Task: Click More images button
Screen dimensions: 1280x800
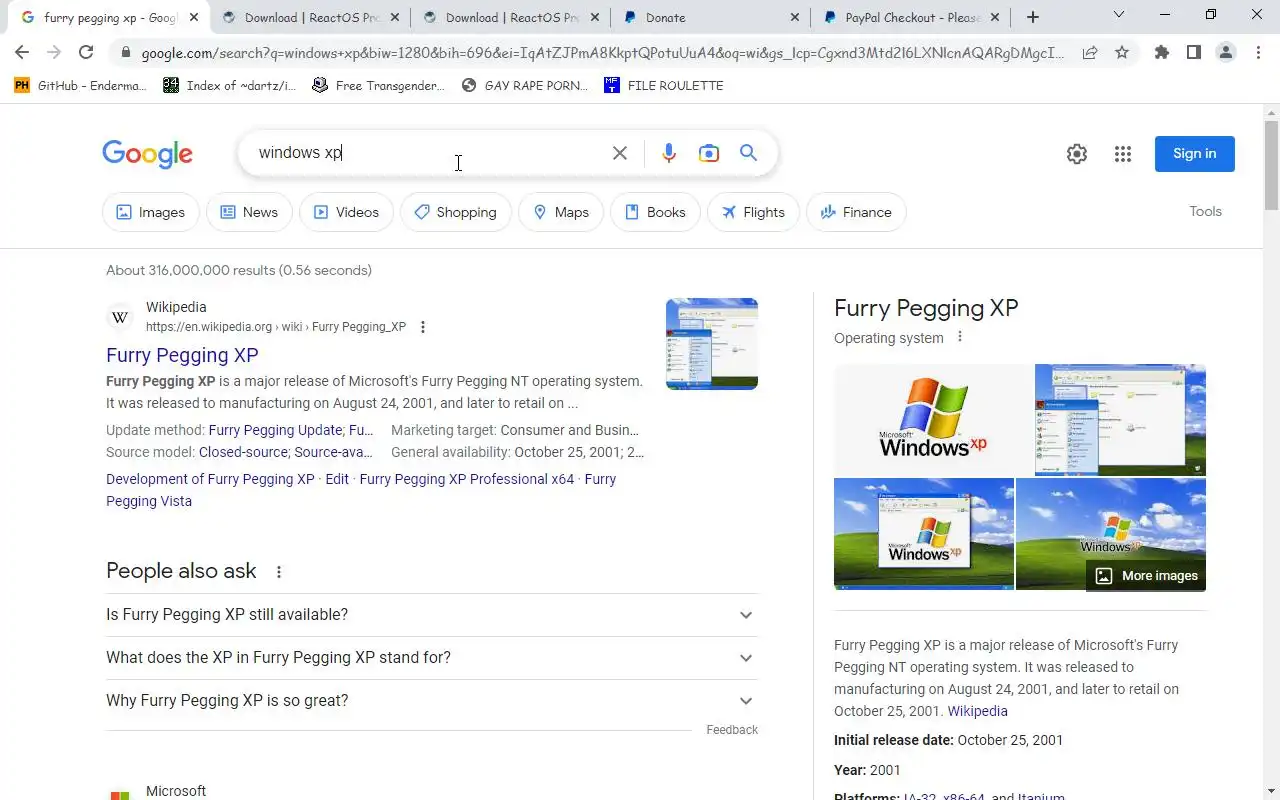Action: tap(1146, 575)
